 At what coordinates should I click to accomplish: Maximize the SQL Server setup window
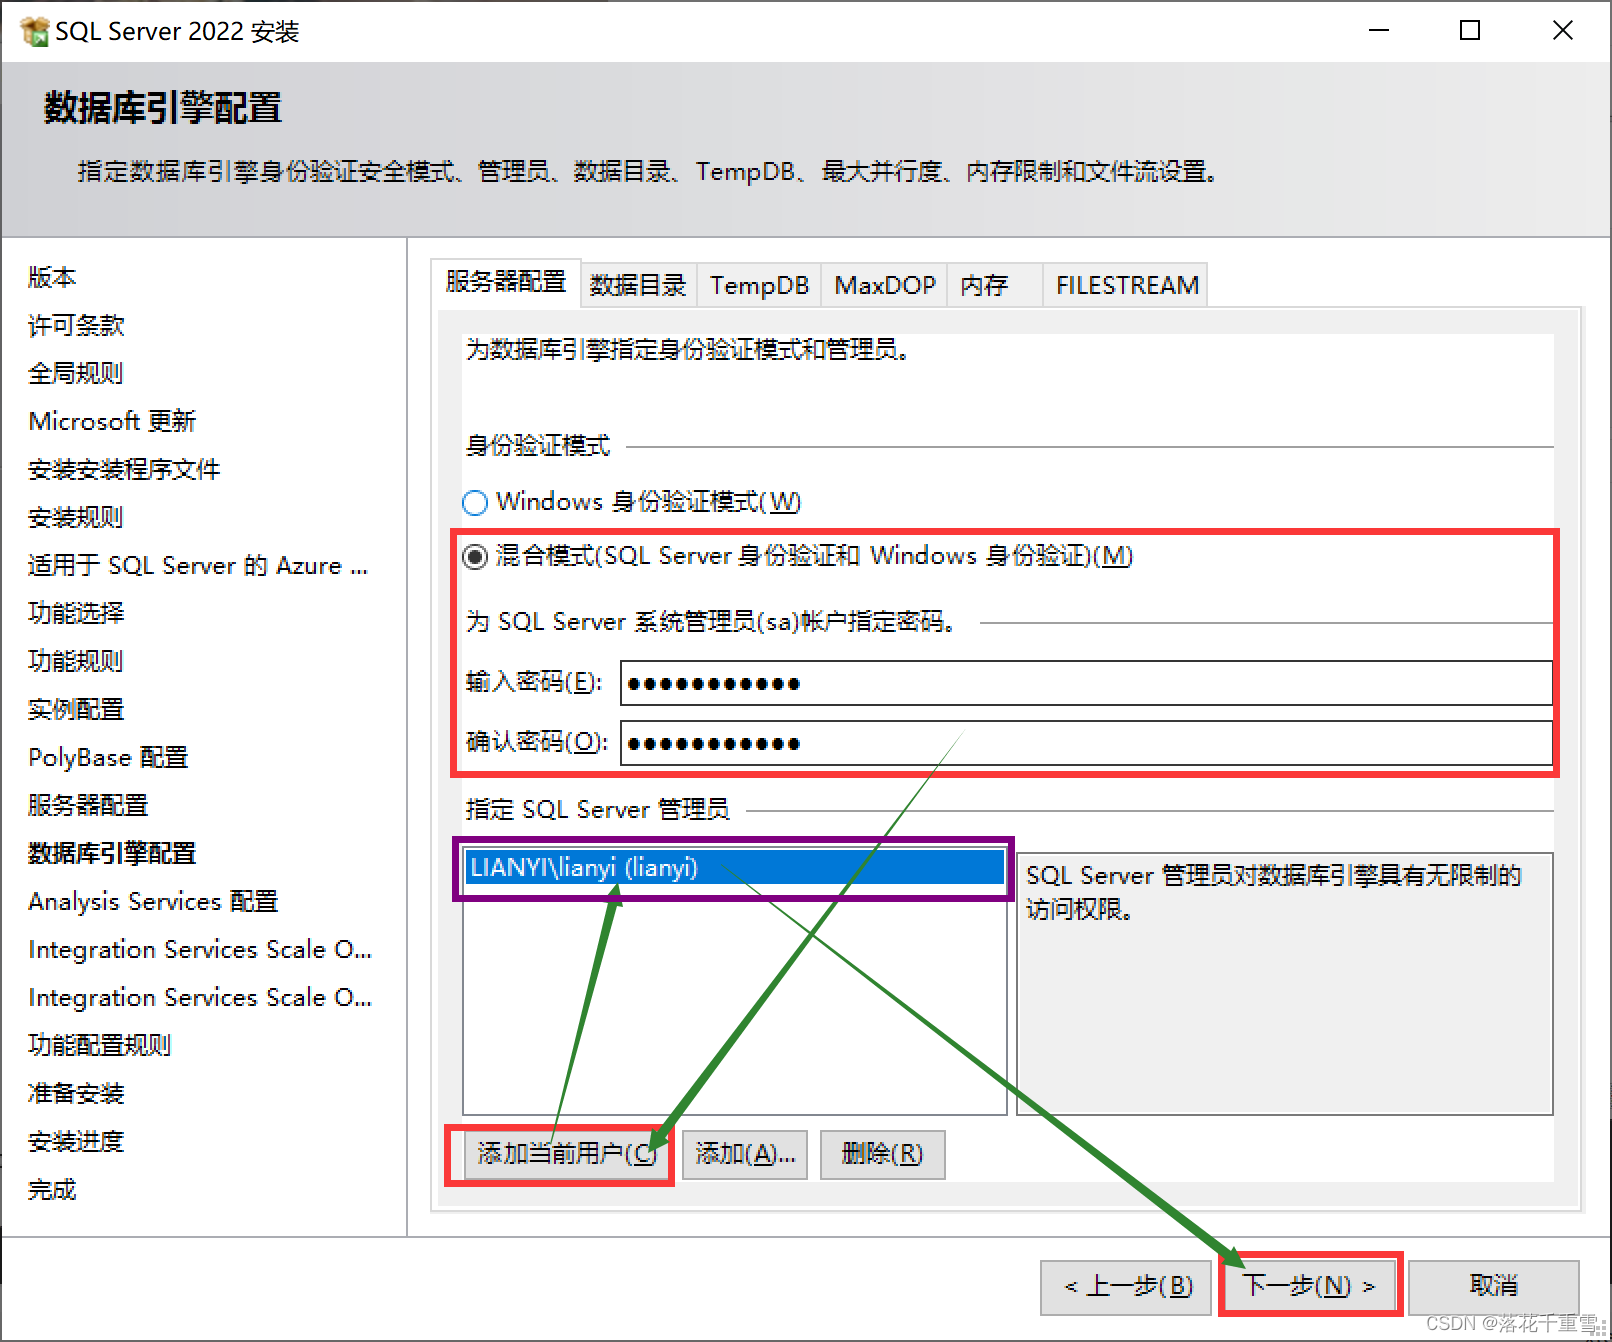(1470, 31)
